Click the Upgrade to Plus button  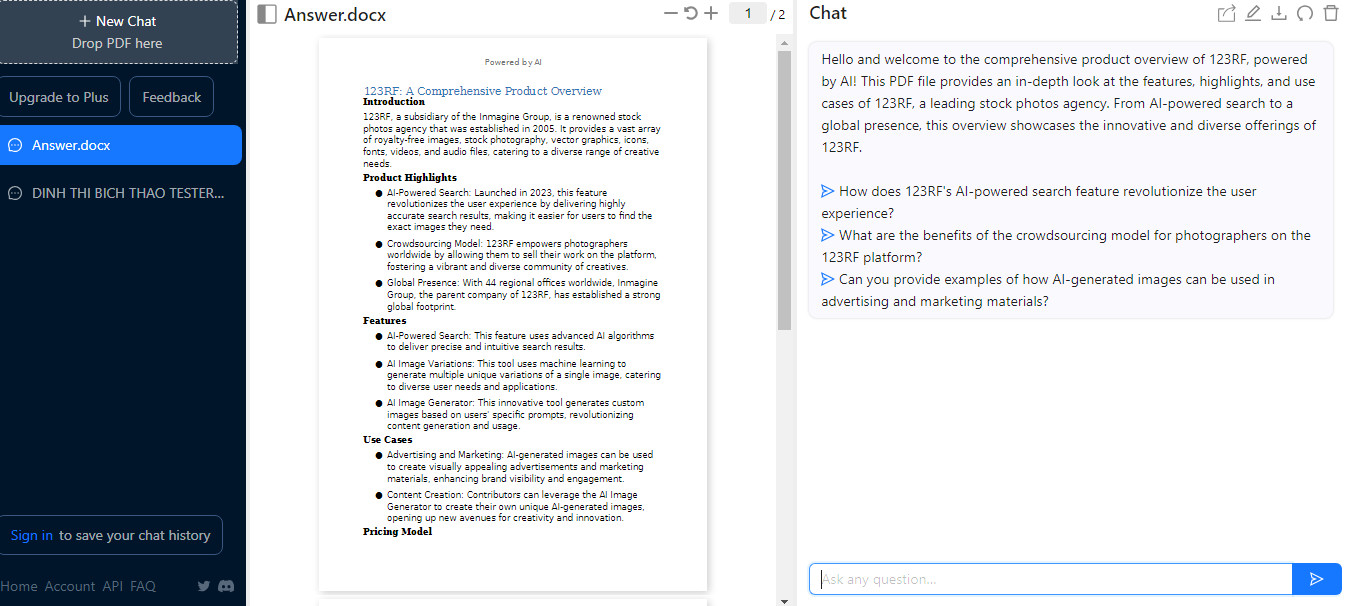59,97
